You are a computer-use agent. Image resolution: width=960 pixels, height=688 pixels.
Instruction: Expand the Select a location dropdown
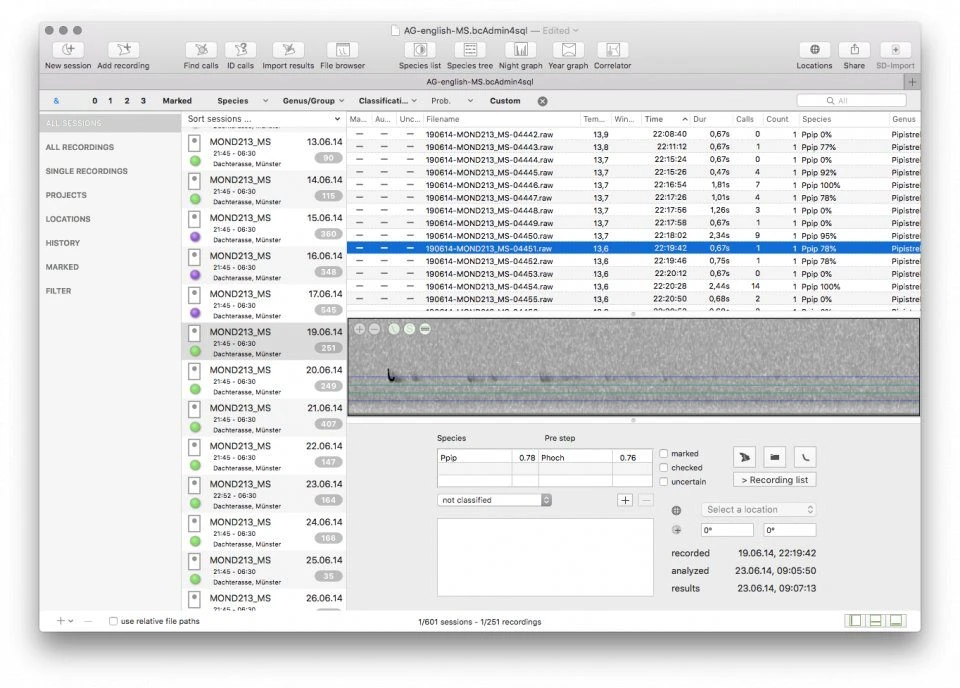coord(758,510)
